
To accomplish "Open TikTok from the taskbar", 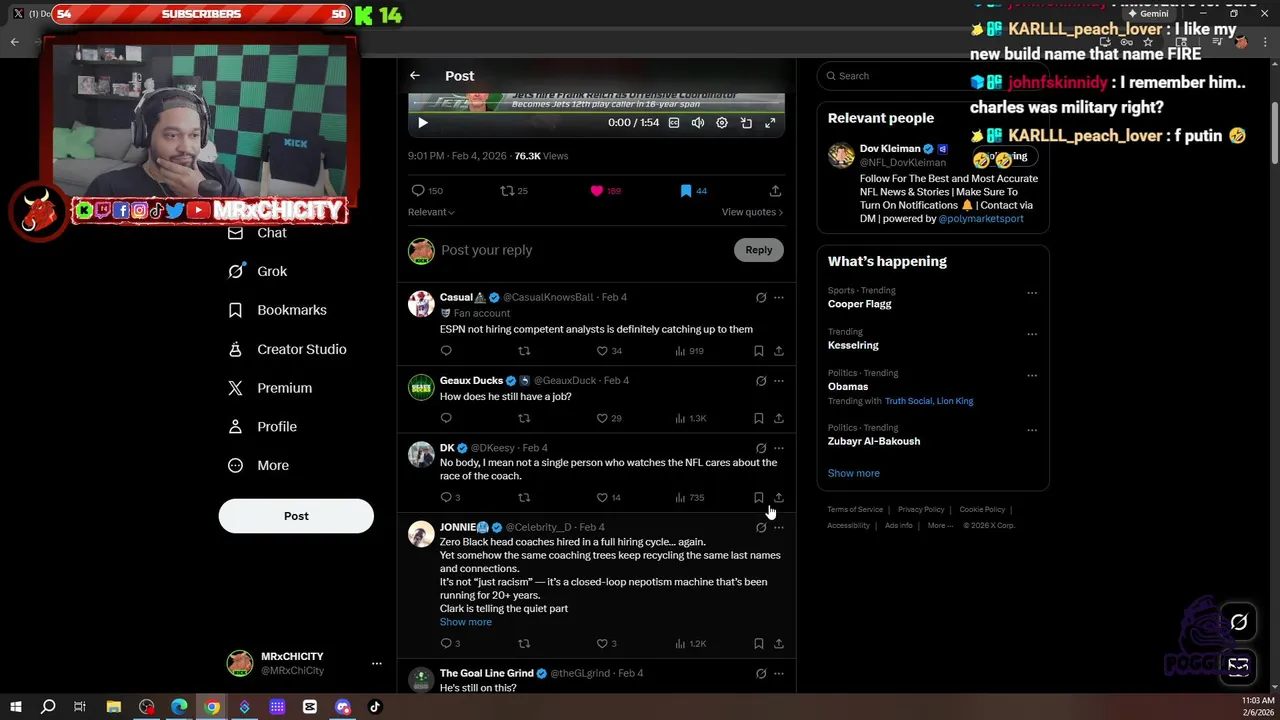I will [x=375, y=707].
